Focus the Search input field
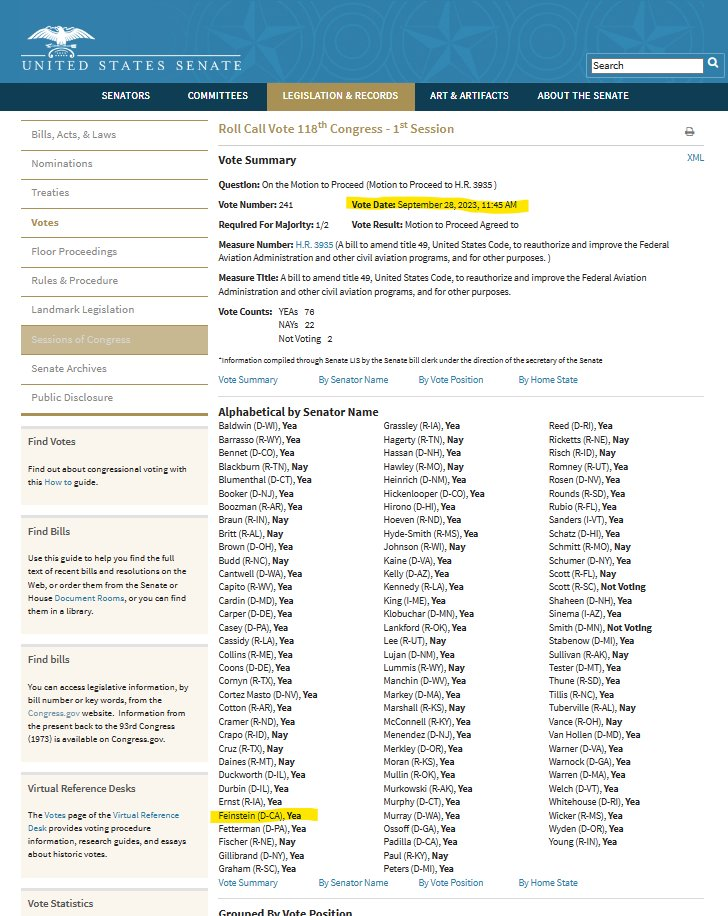Image resolution: width=728 pixels, height=916 pixels. pos(647,65)
